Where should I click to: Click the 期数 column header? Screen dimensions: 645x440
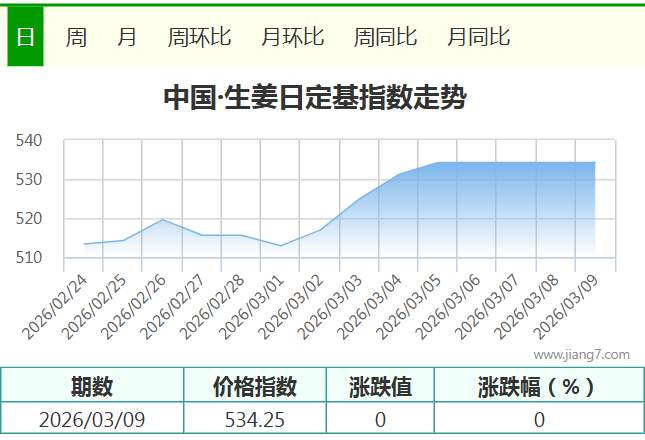point(92,386)
